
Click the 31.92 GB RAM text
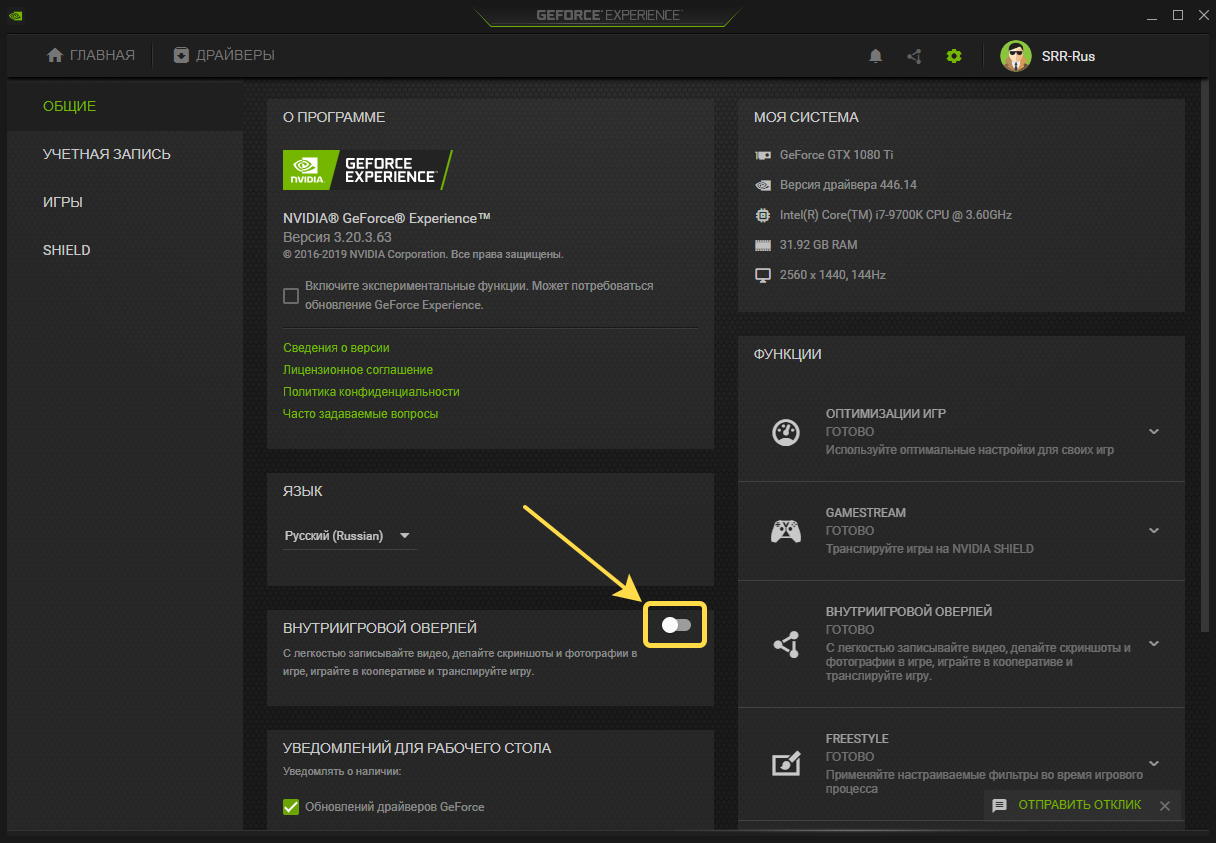coord(818,245)
